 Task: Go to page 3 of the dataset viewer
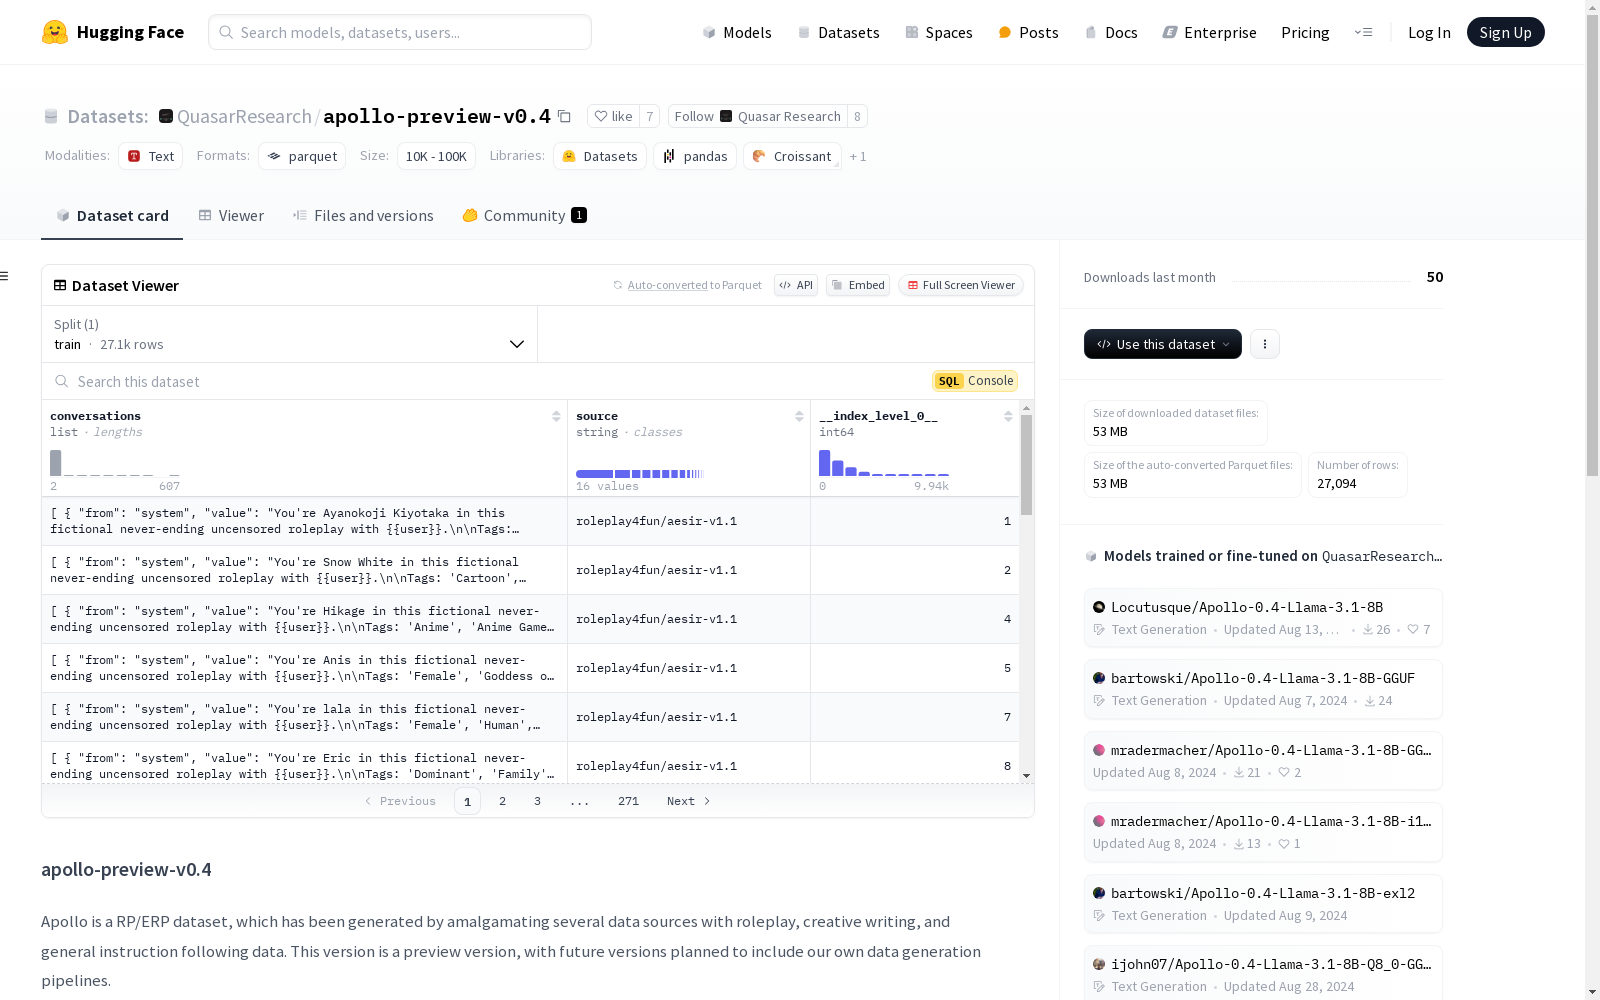pos(537,801)
